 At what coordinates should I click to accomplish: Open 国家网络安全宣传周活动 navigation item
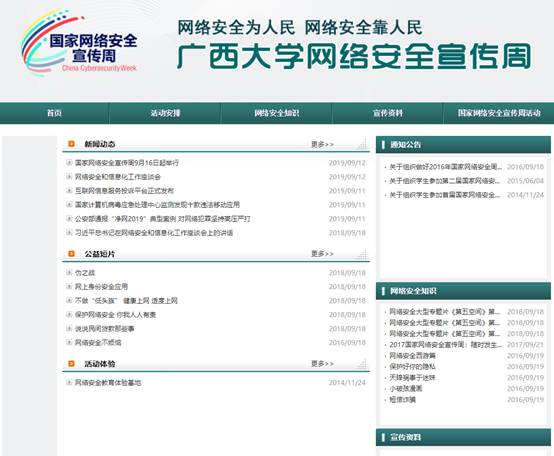pyautogui.click(x=499, y=113)
